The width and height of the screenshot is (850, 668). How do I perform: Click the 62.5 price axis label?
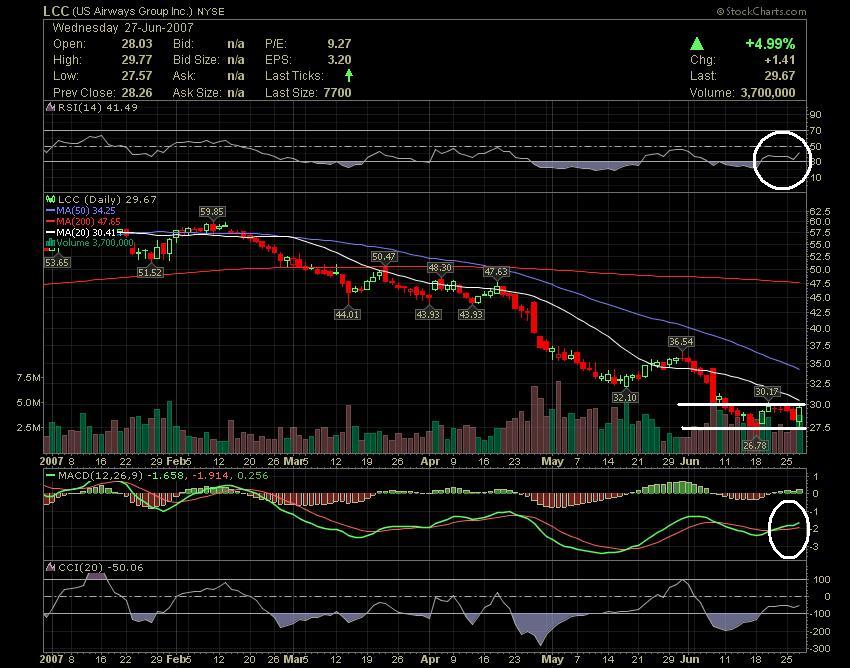click(x=820, y=210)
